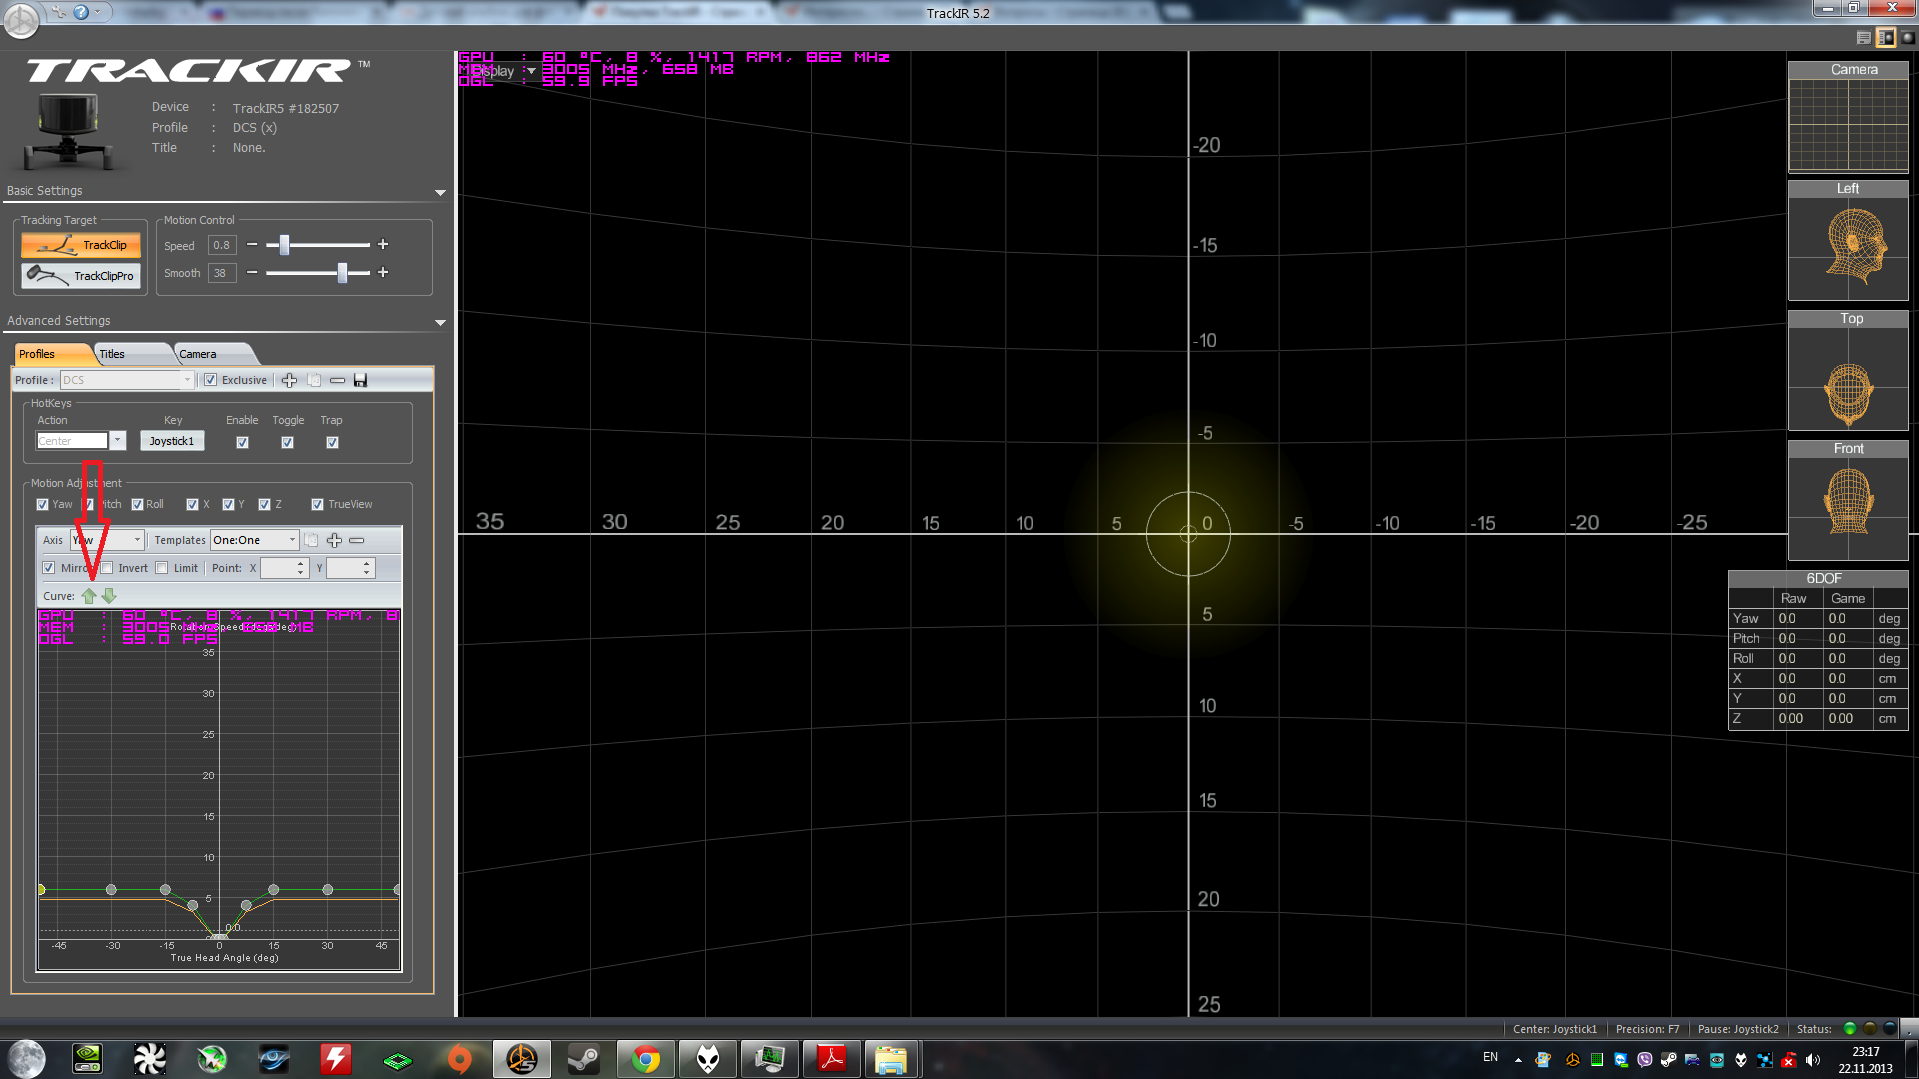The height and width of the screenshot is (1079, 1919).
Task: Disable the TrueView checkbox
Action: (317, 504)
